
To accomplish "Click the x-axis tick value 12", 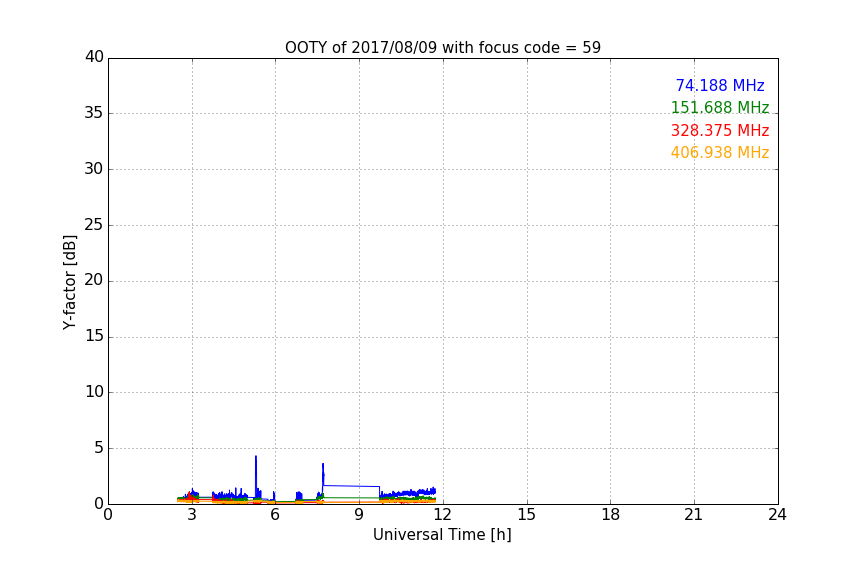I will pos(442,515).
